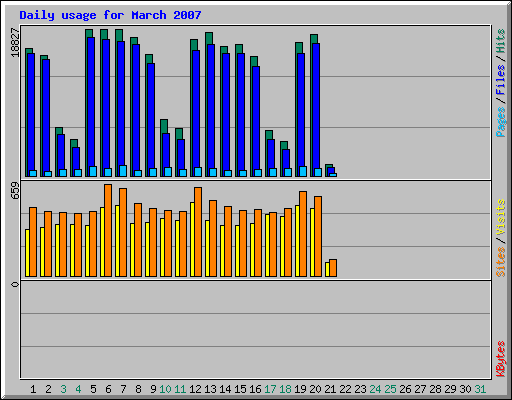Click the red KBytes legend label

tap(500, 359)
